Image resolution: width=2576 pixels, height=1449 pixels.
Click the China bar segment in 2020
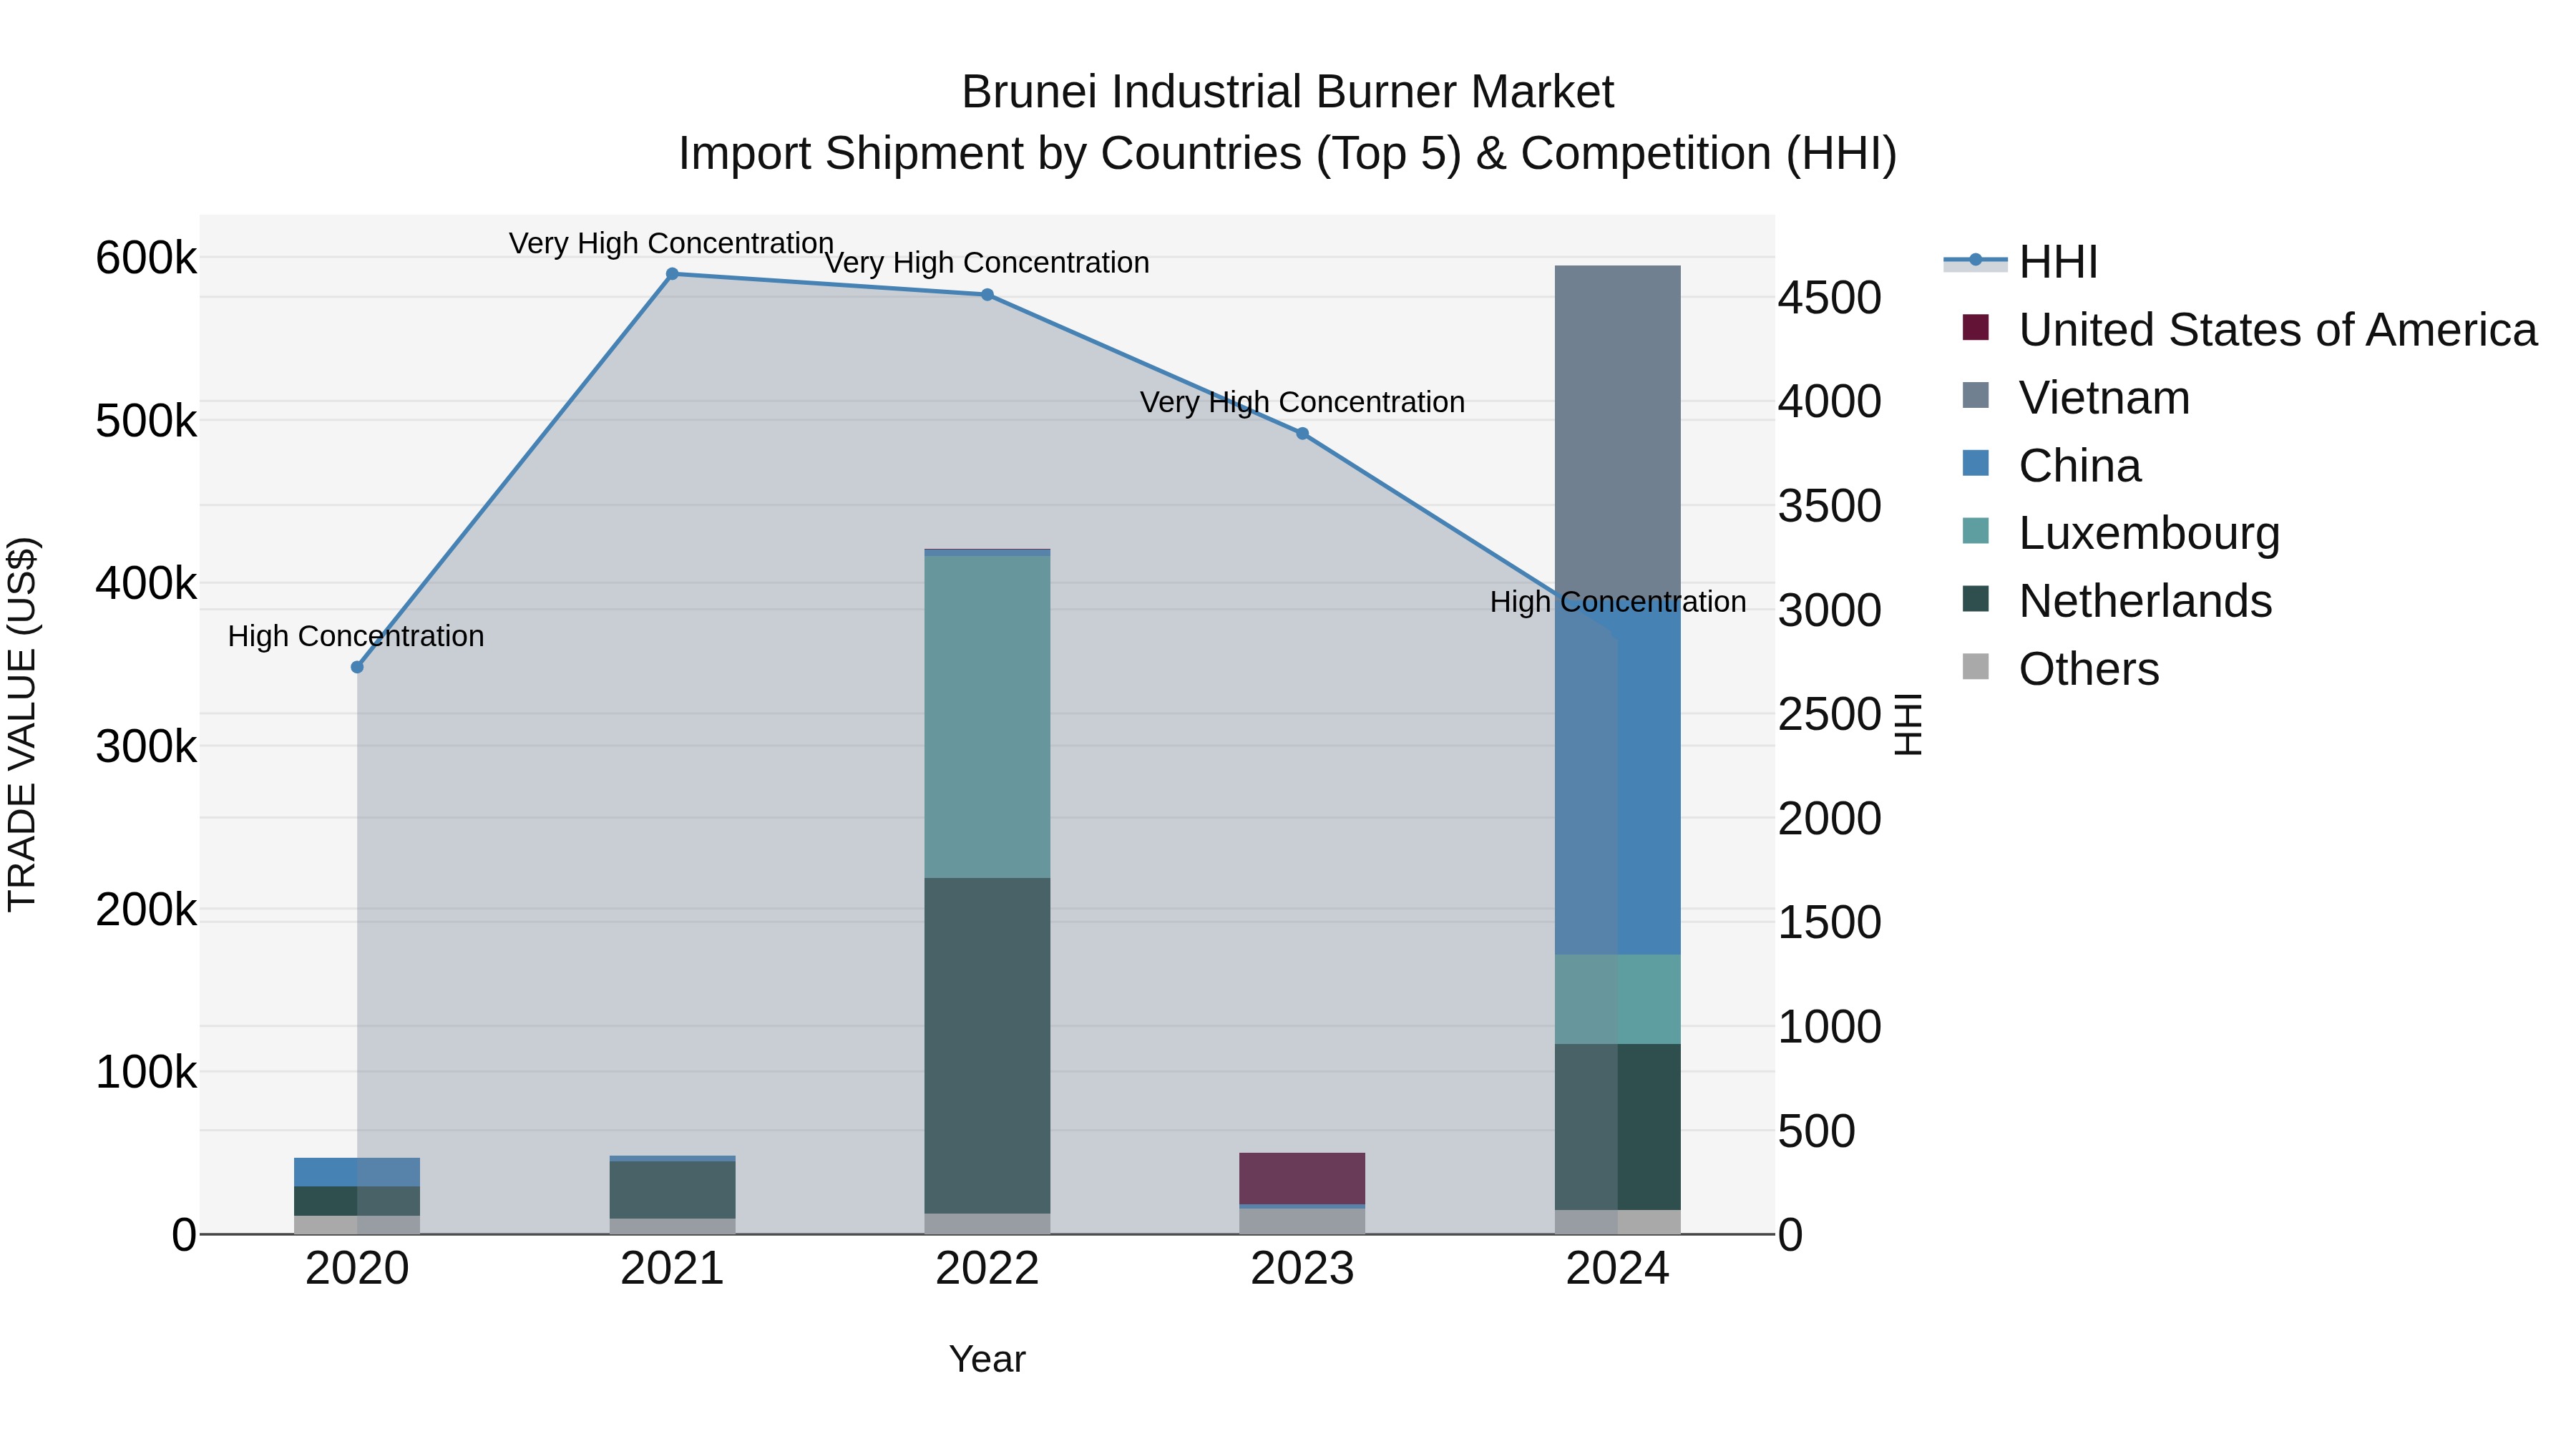(x=357, y=1172)
